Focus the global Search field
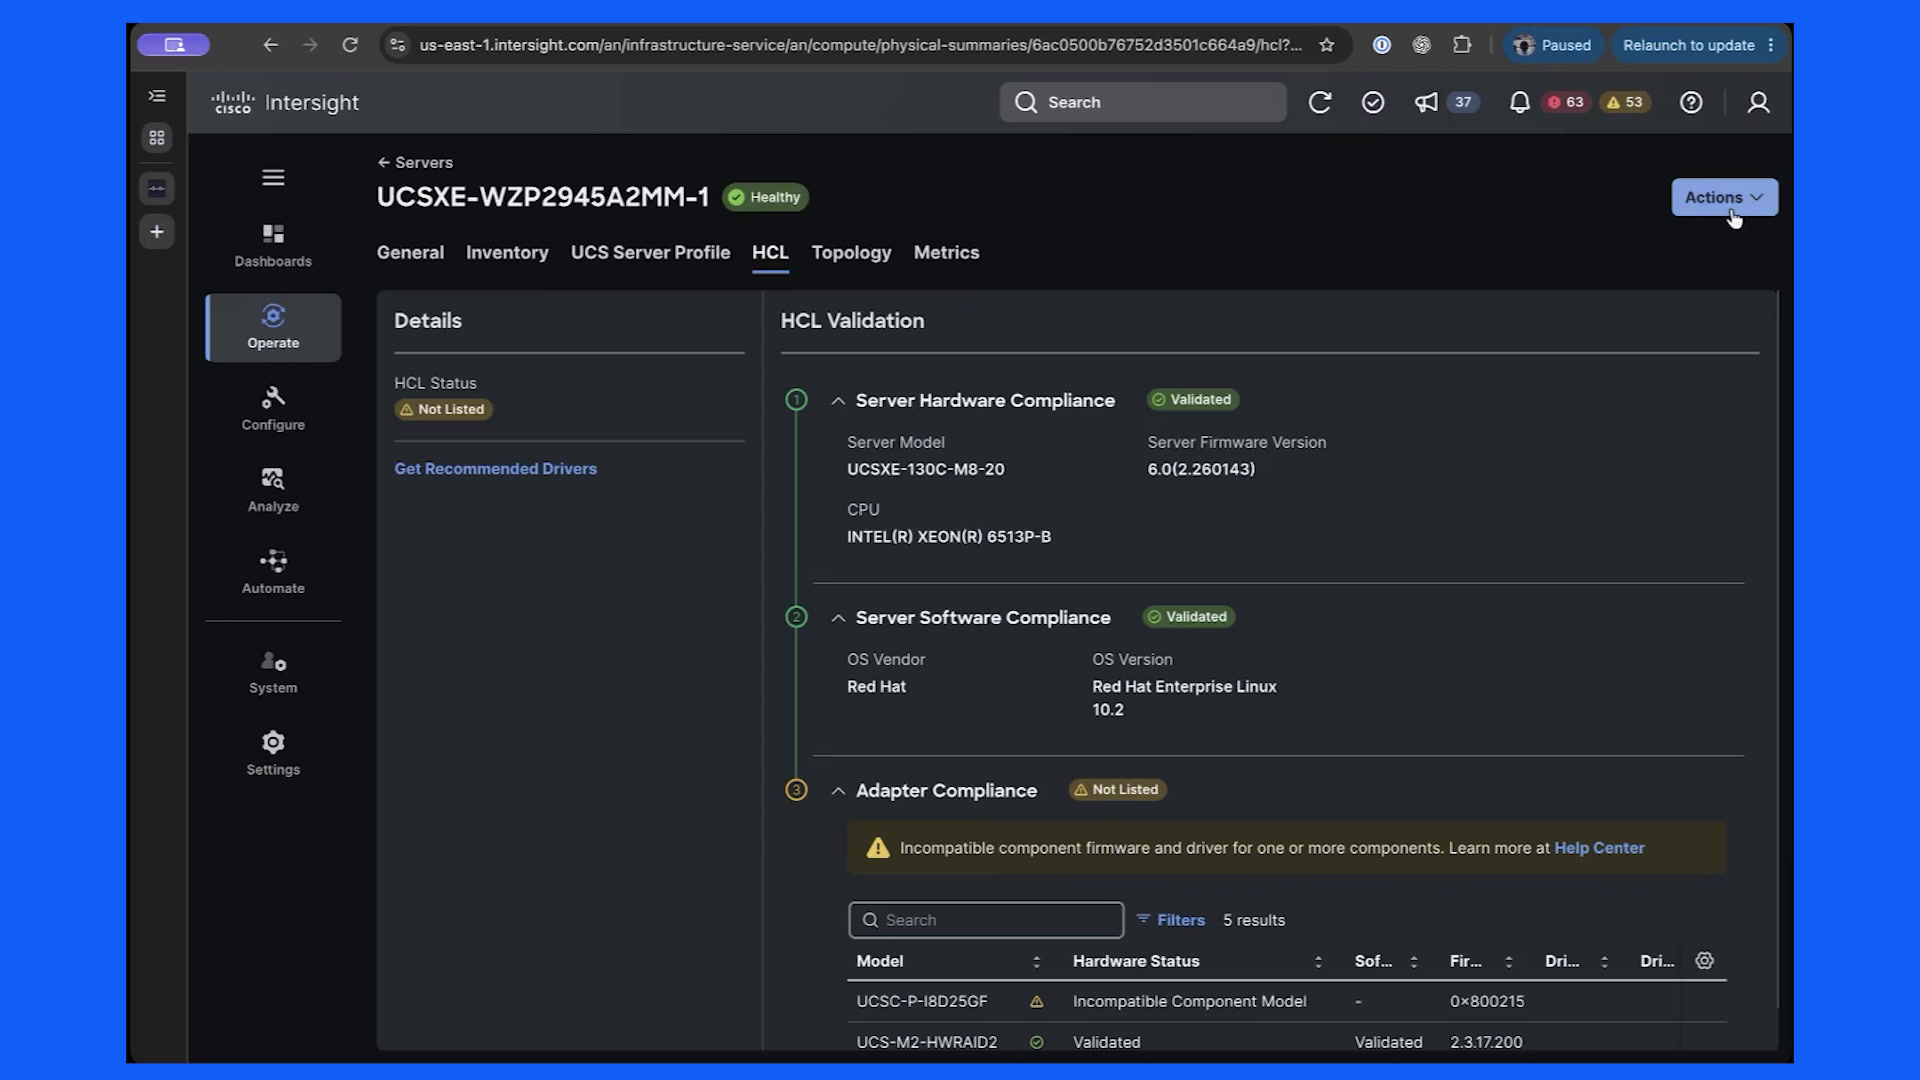The width and height of the screenshot is (1920, 1080). click(1143, 102)
